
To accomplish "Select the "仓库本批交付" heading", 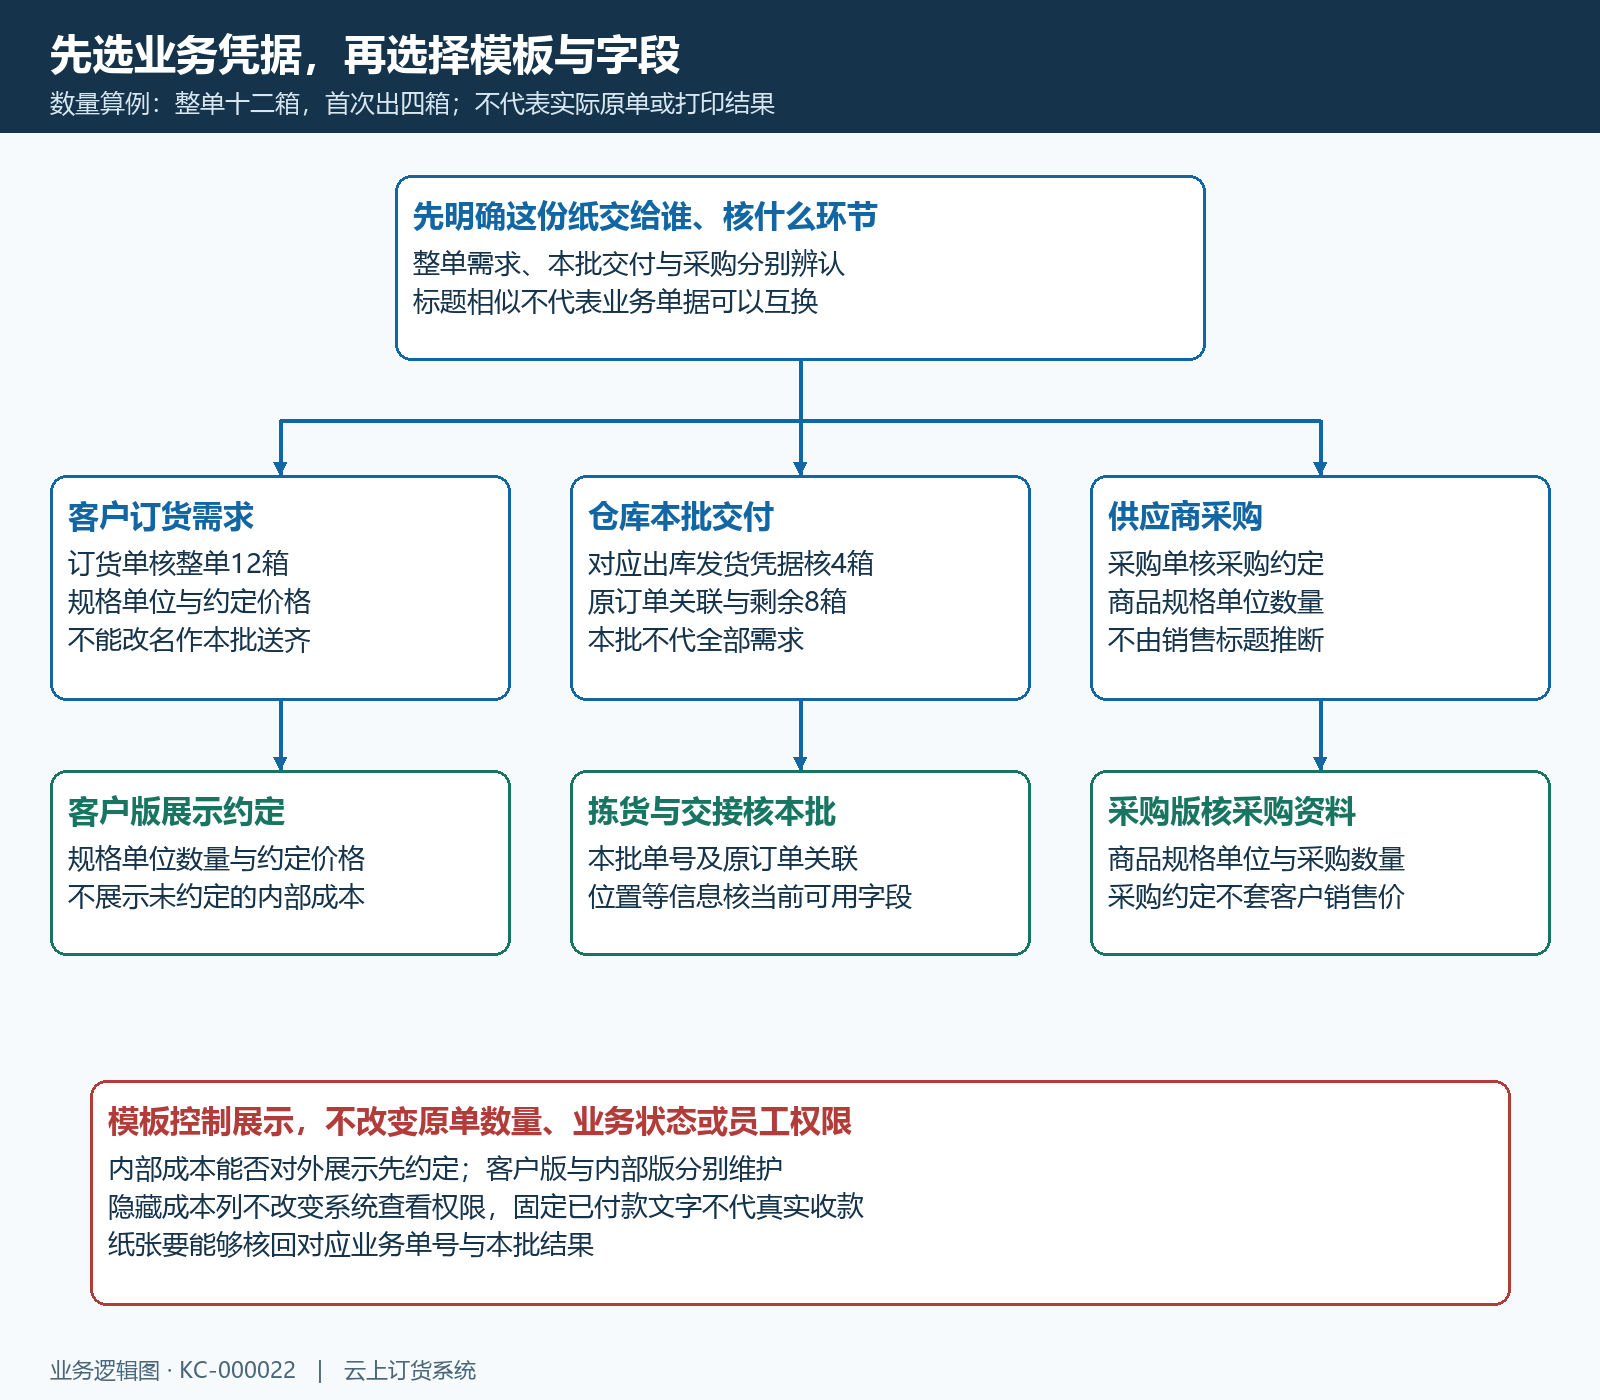I will (x=680, y=516).
